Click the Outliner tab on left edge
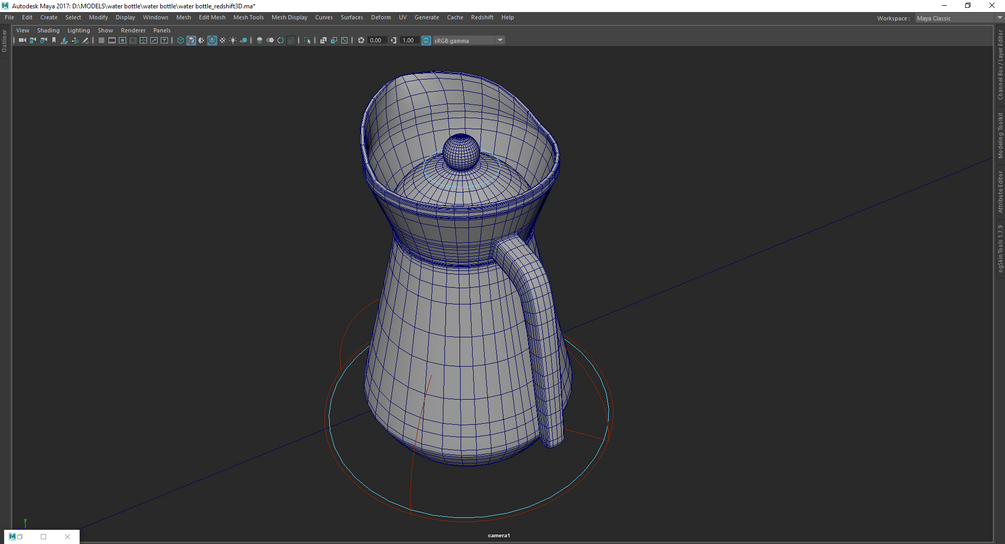This screenshot has height=544, width=1005. [4, 41]
